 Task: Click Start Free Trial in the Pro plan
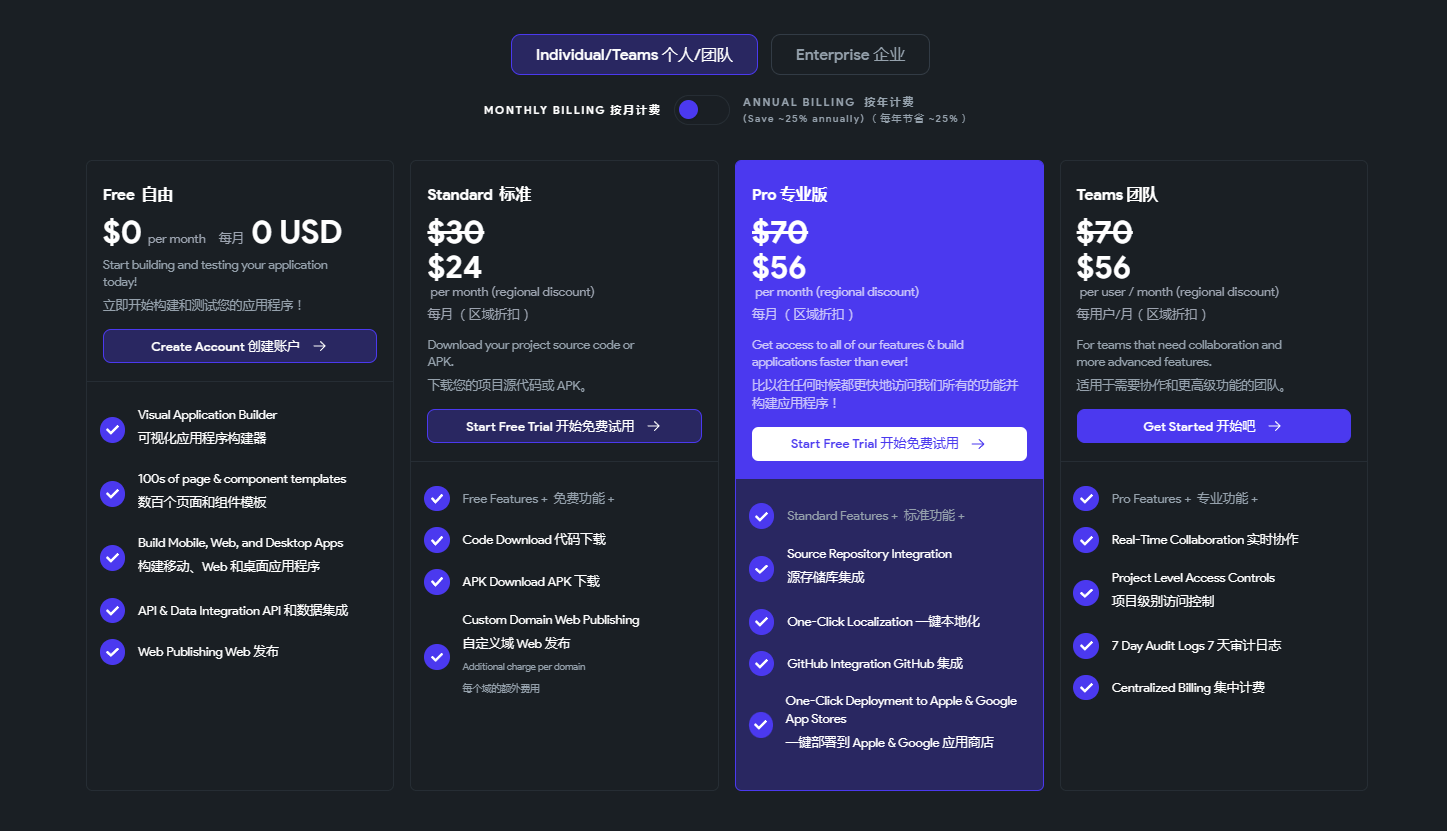tap(888, 443)
